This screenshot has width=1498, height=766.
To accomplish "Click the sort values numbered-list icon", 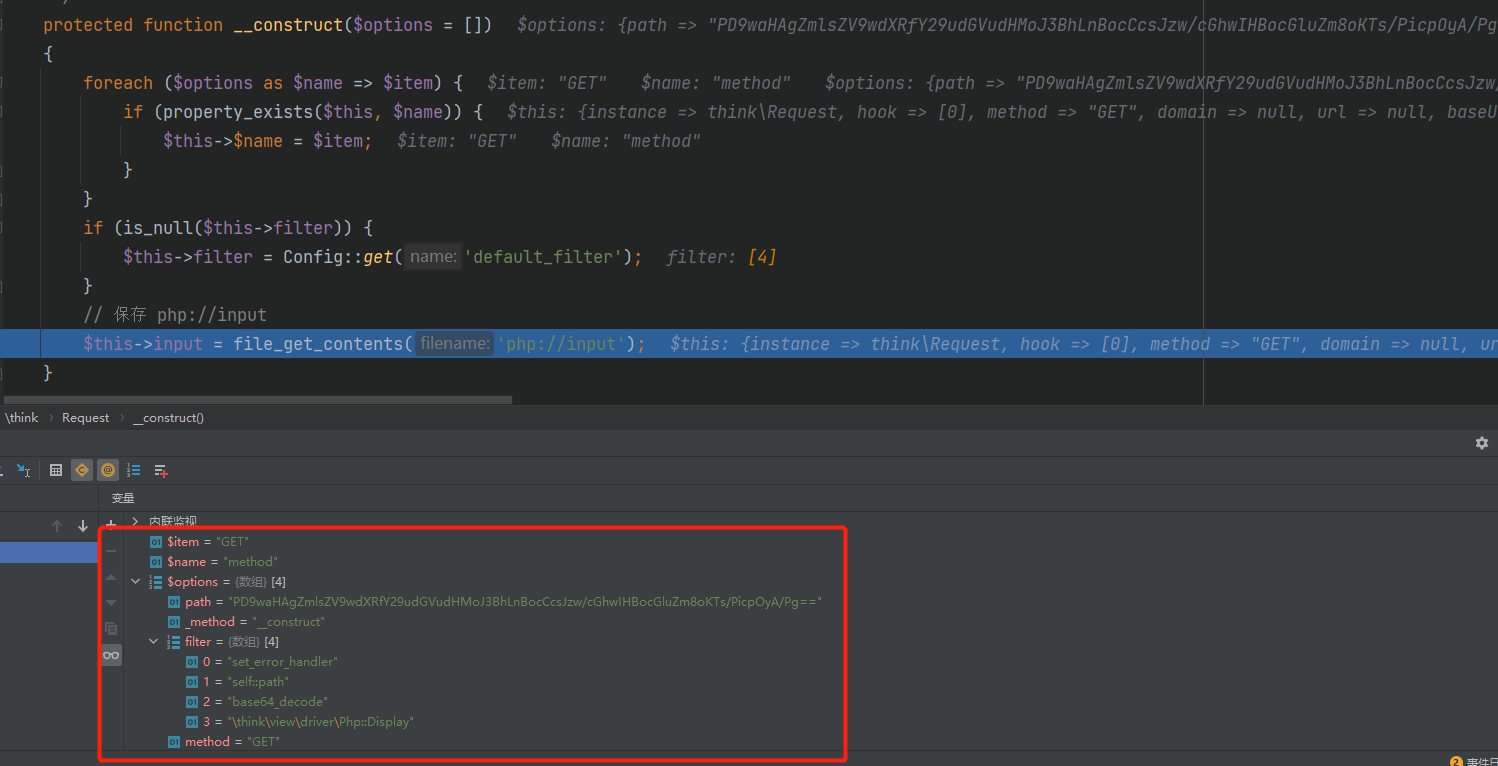I will point(134,470).
